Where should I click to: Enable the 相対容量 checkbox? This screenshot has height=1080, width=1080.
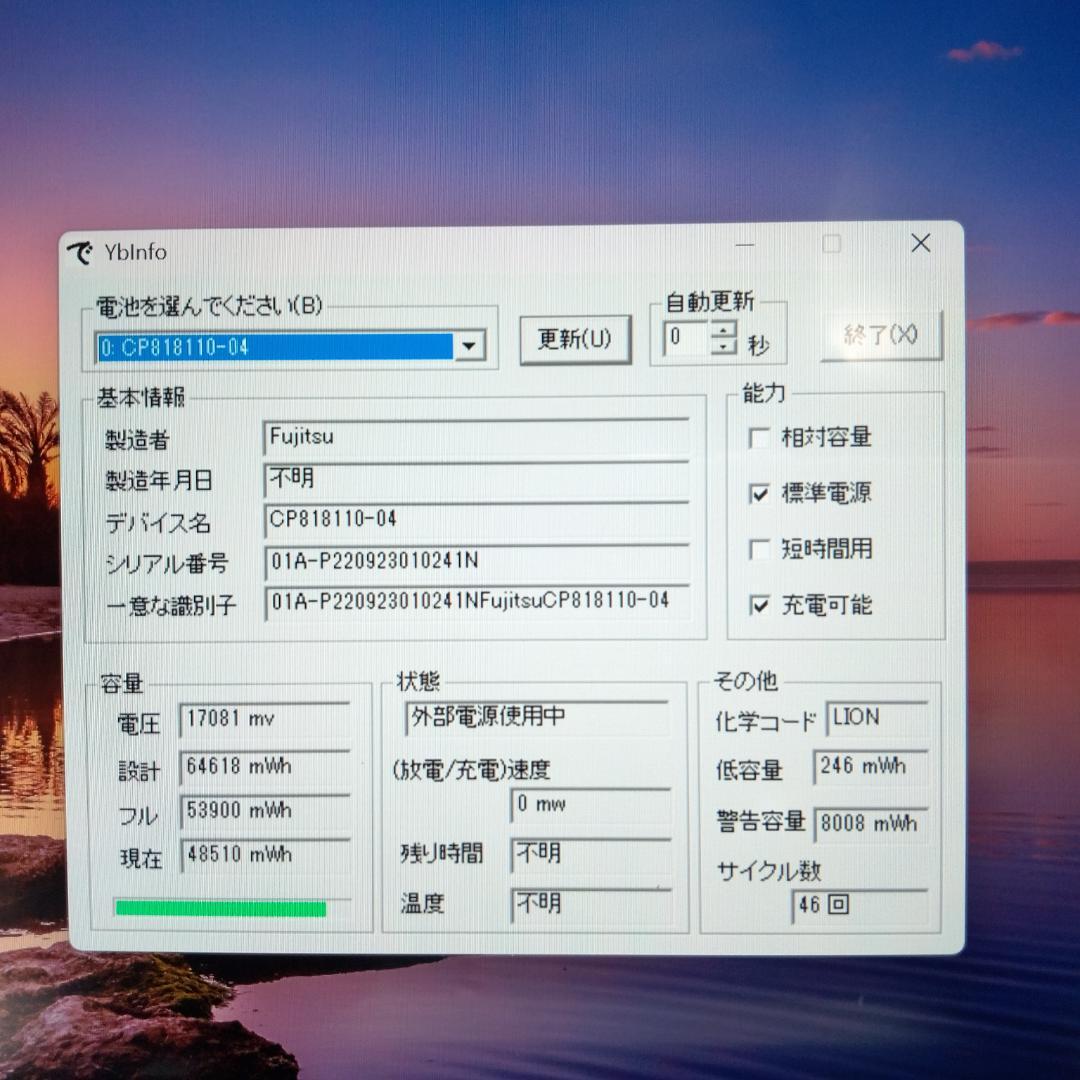760,437
